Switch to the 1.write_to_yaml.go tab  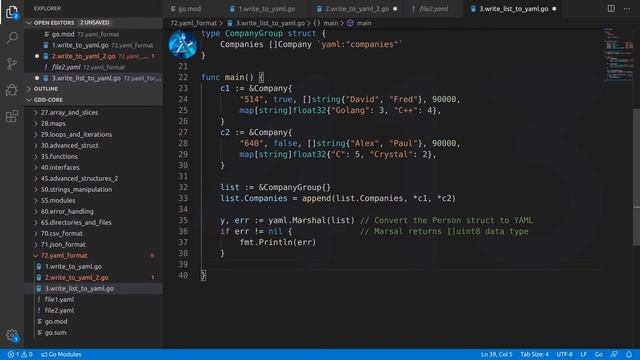267,9
